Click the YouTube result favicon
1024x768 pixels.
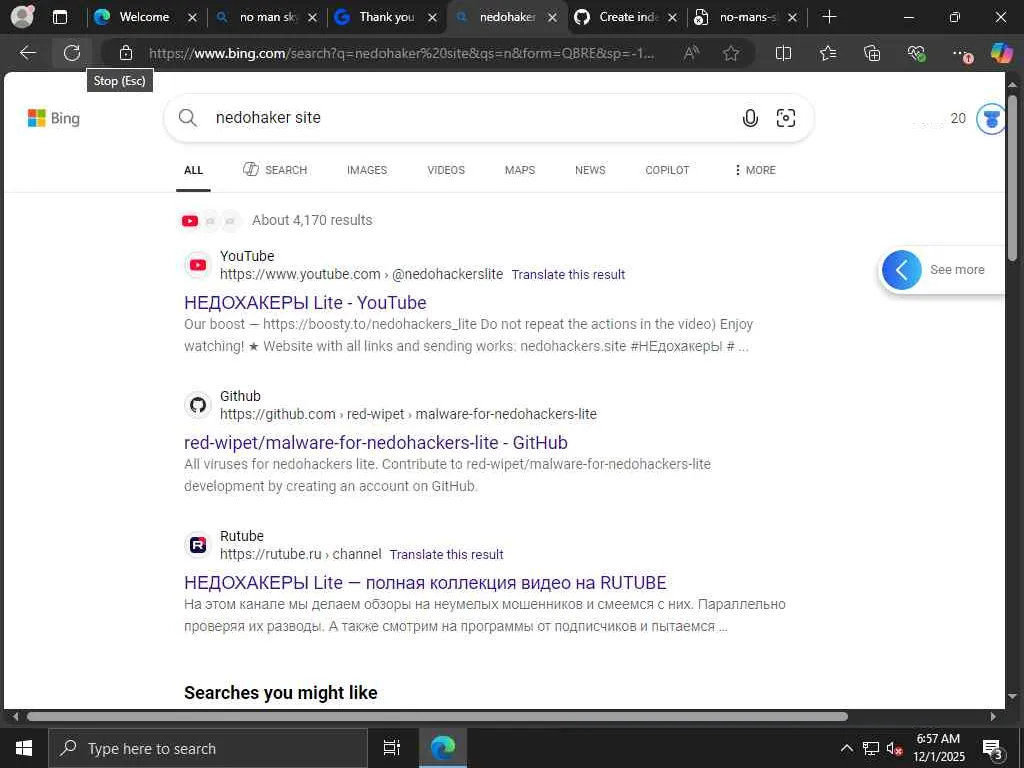pyautogui.click(x=198, y=265)
